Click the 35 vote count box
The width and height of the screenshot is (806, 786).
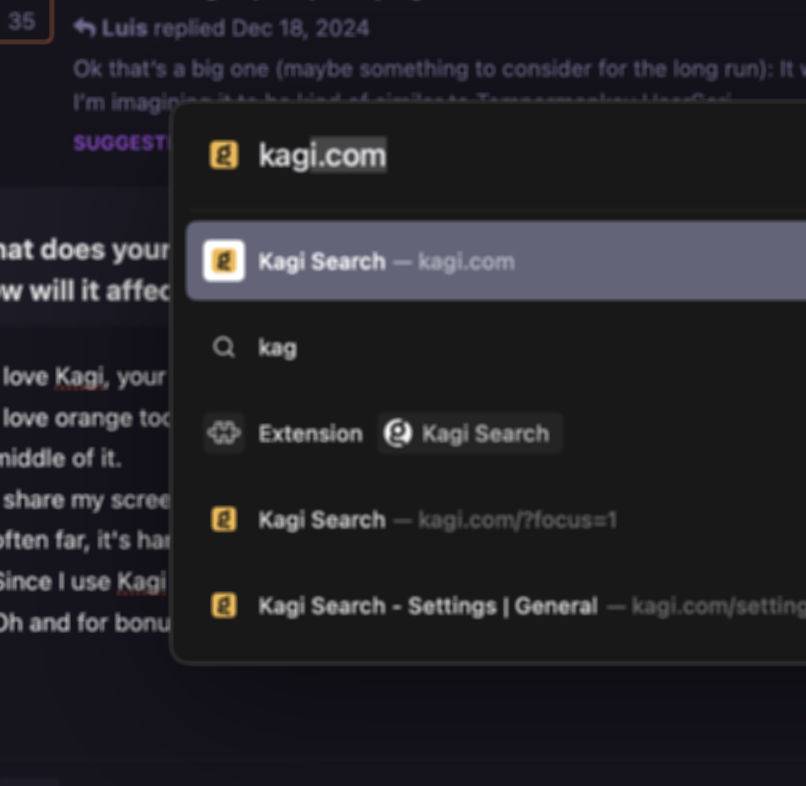[22, 22]
